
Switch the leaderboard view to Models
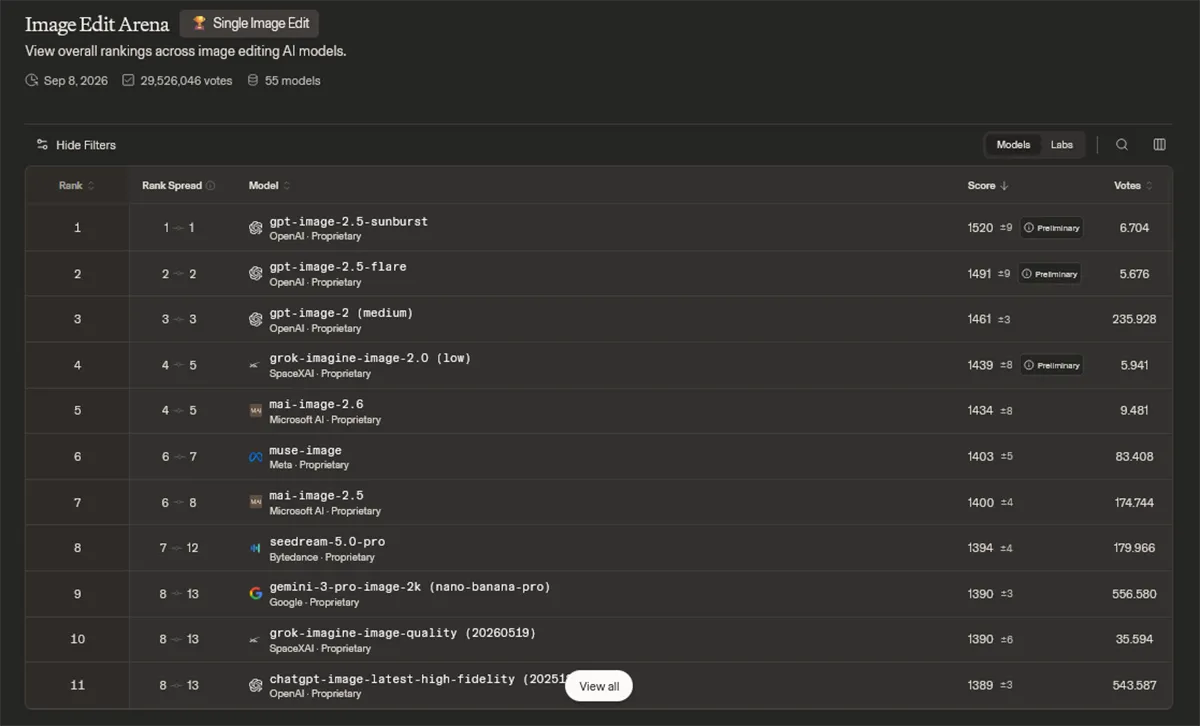point(1013,145)
